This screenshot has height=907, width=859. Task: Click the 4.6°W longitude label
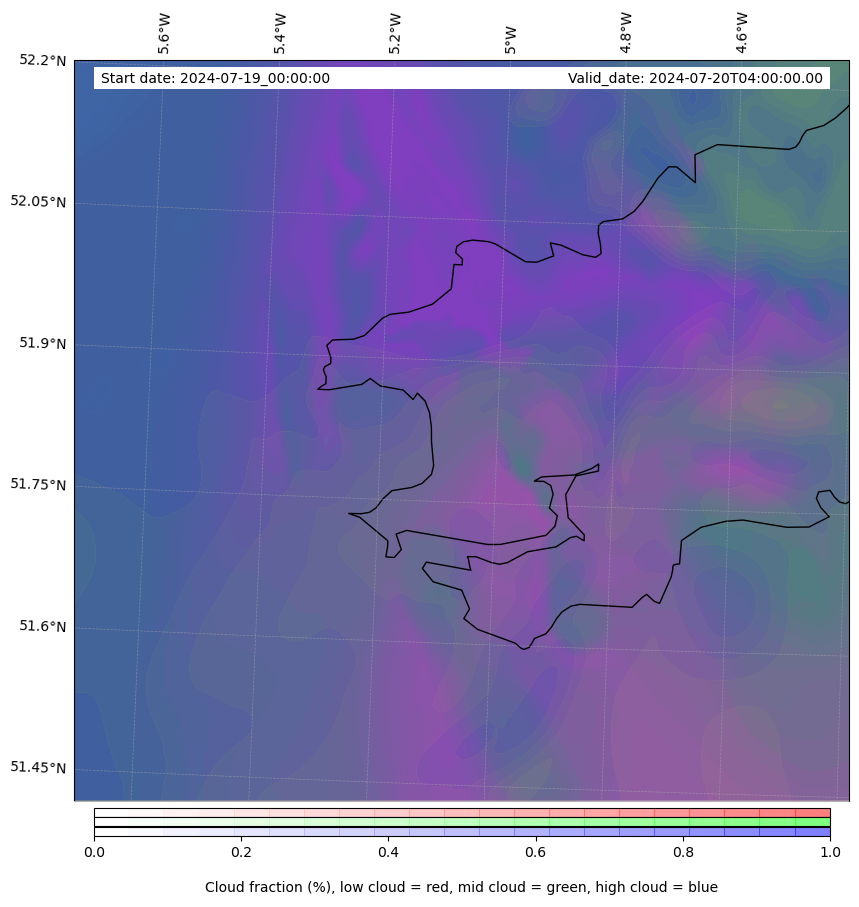point(742,33)
